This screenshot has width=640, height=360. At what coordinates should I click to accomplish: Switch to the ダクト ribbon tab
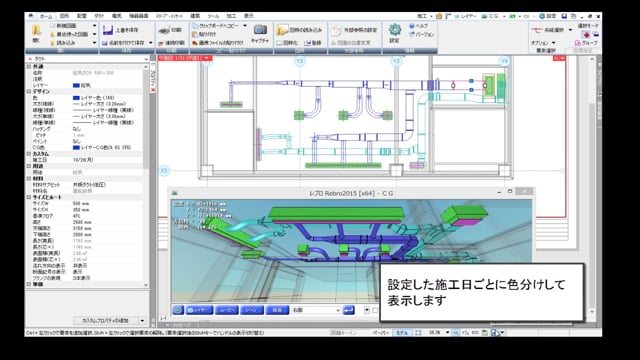click(99, 16)
